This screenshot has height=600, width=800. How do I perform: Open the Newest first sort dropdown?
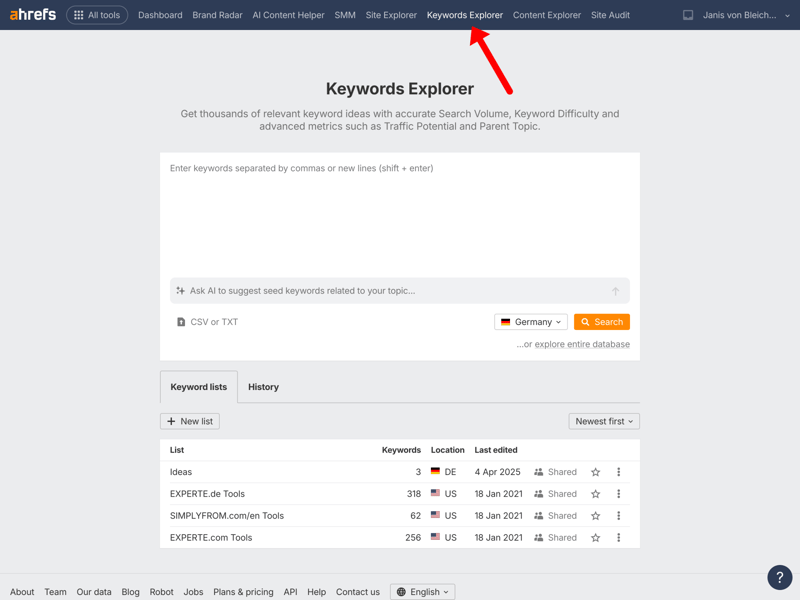point(604,421)
